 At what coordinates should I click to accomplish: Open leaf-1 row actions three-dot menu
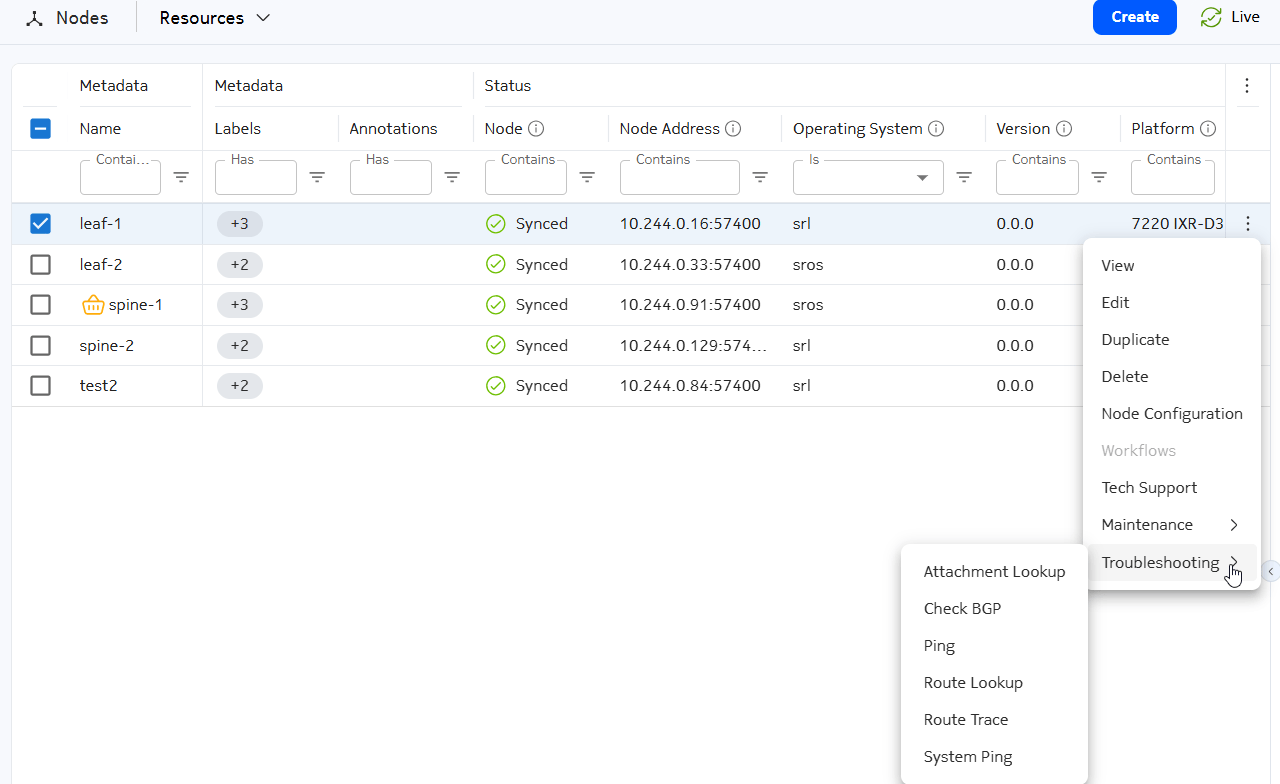pyautogui.click(x=1247, y=224)
